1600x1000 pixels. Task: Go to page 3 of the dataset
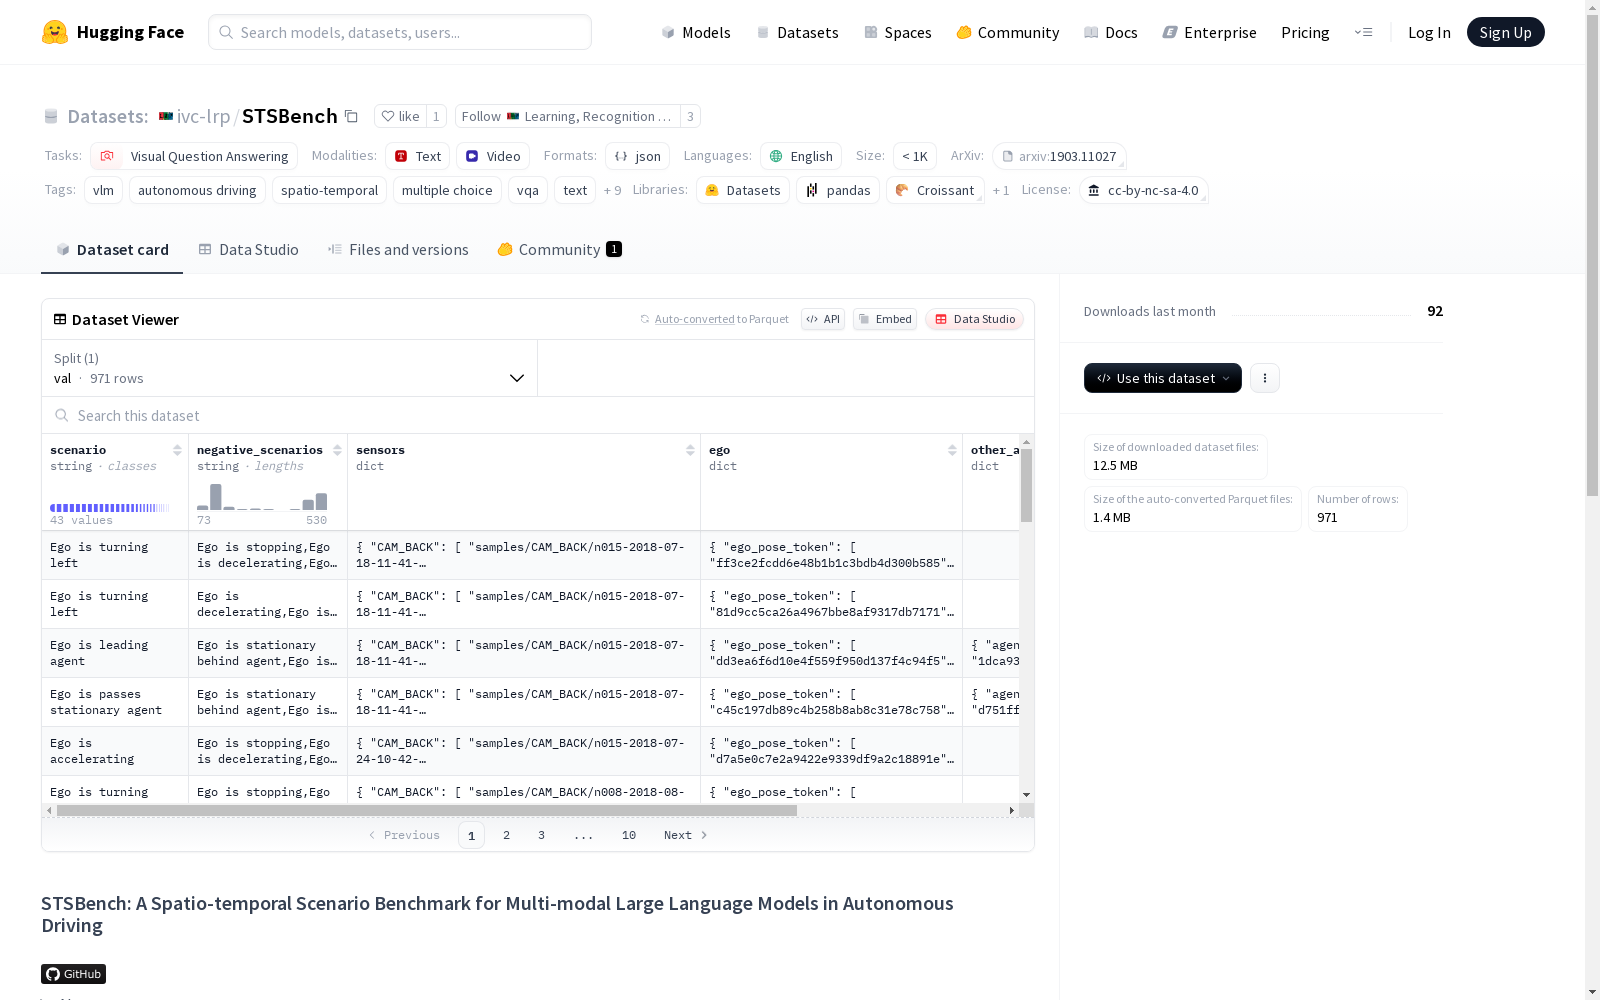542,835
